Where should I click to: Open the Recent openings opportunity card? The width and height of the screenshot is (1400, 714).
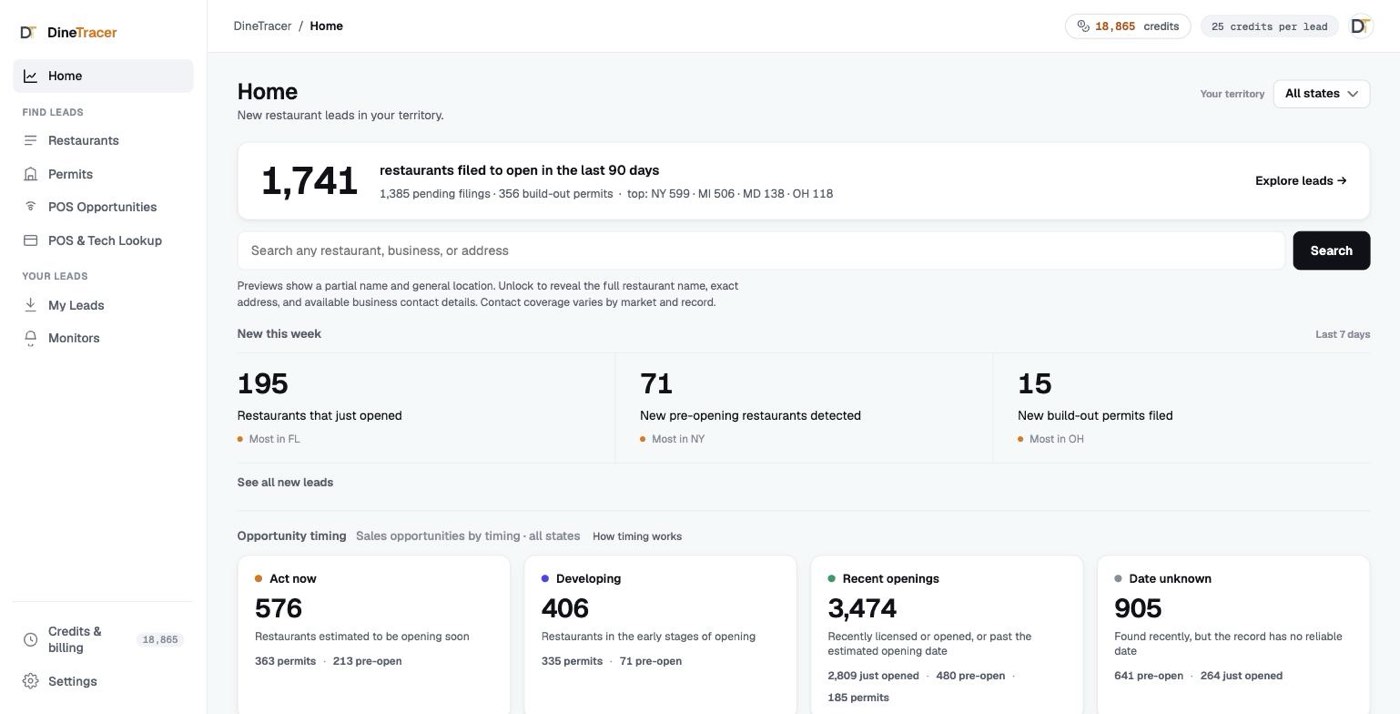coord(947,635)
